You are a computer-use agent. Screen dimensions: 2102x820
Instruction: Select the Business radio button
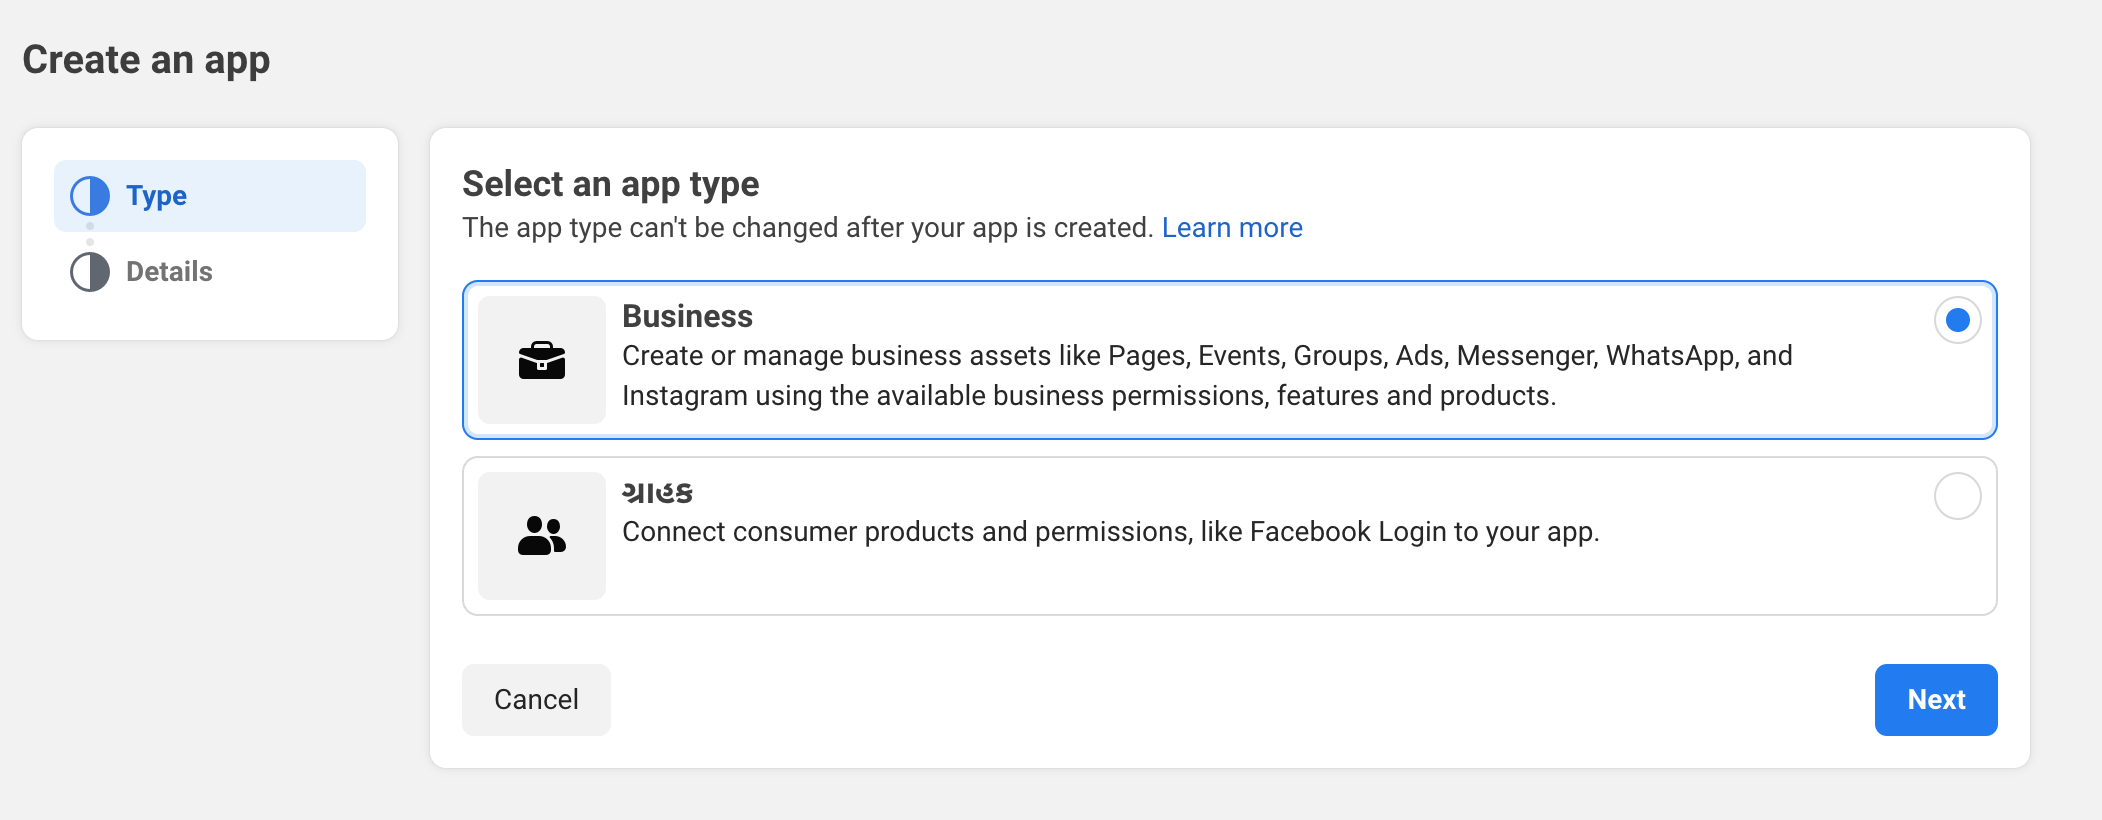tap(1957, 320)
